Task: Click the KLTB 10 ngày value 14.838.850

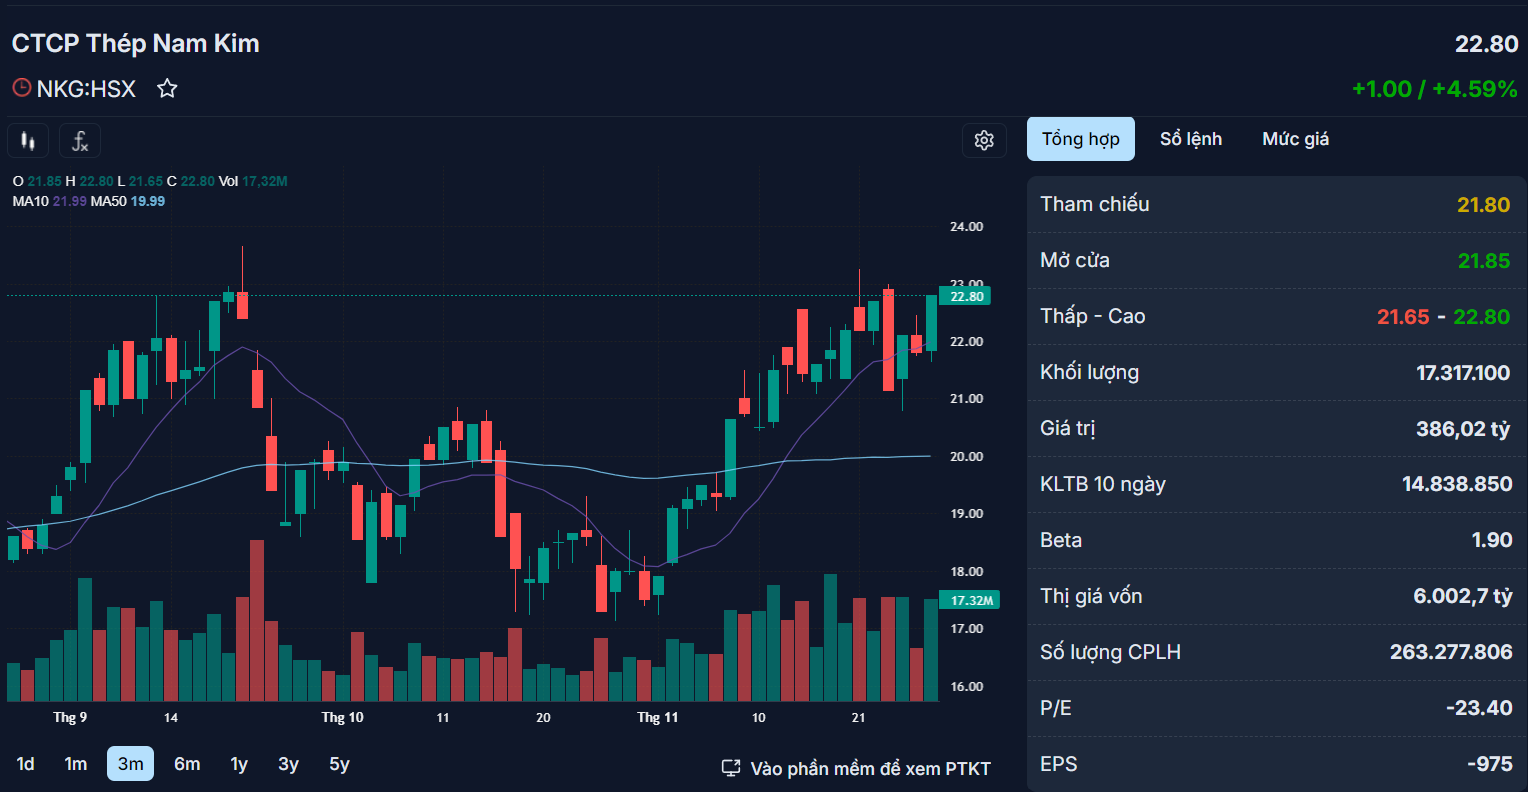Action: 1457,484
